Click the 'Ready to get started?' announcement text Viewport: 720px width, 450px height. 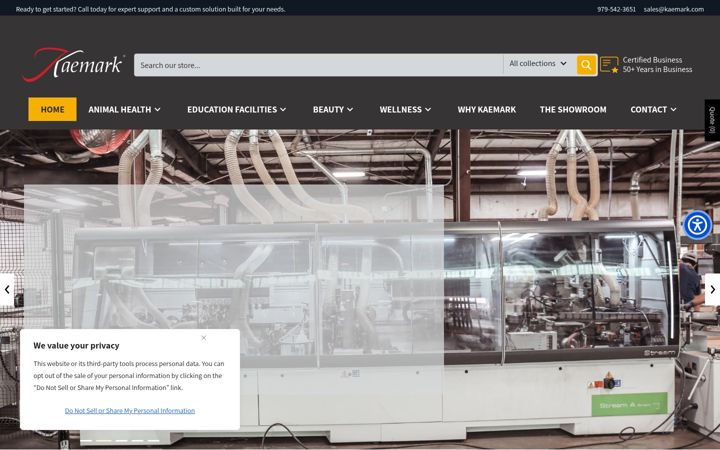150,9
